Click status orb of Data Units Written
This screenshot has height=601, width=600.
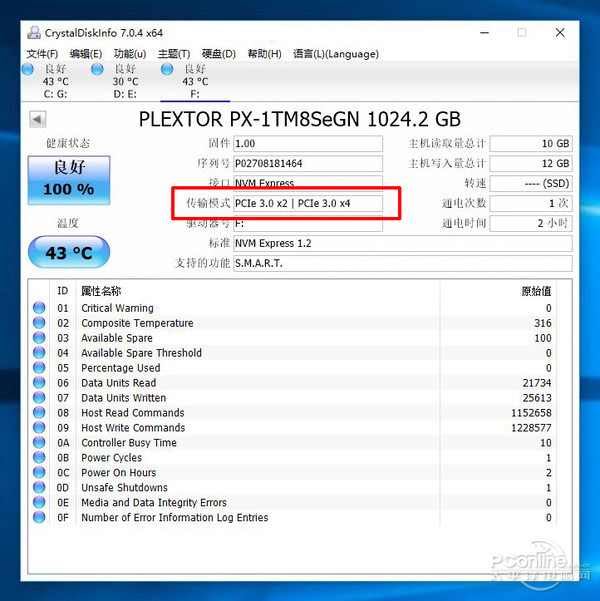click(39, 397)
